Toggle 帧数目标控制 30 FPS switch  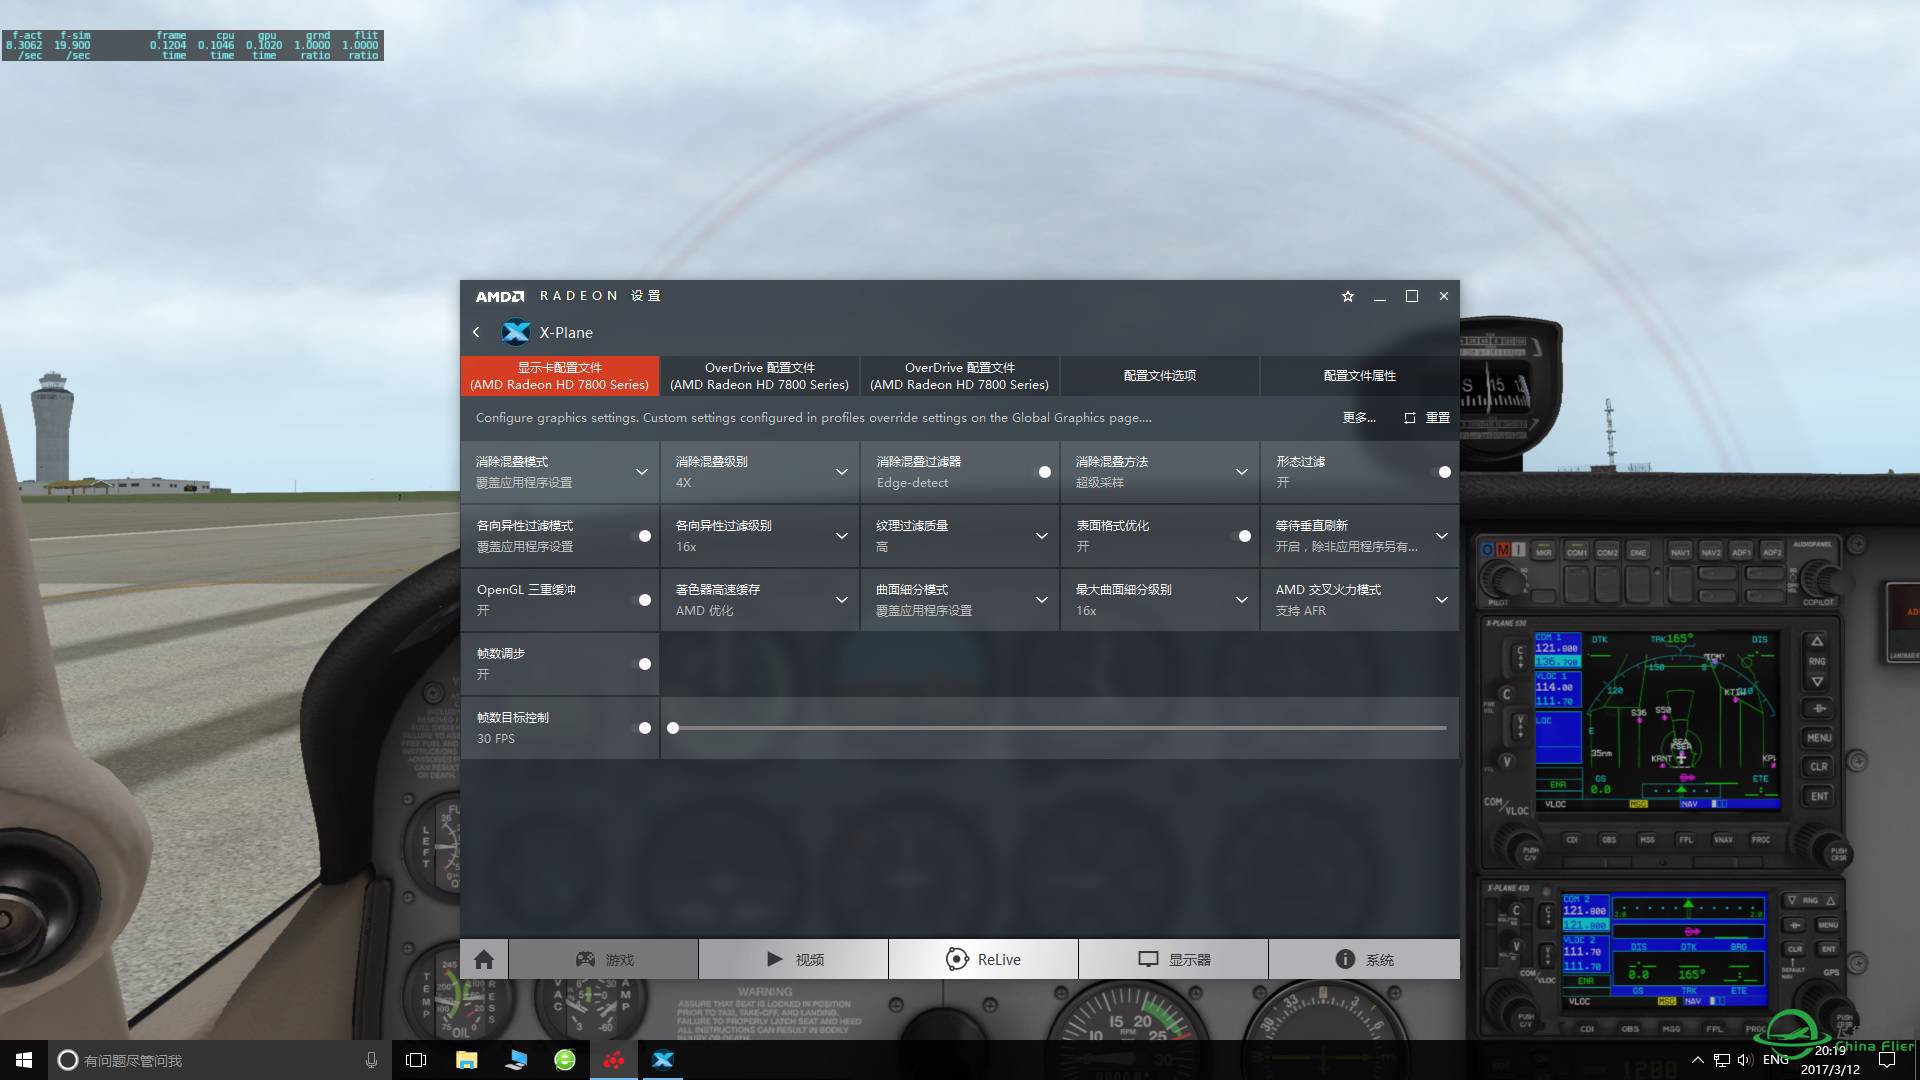tap(644, 728)
